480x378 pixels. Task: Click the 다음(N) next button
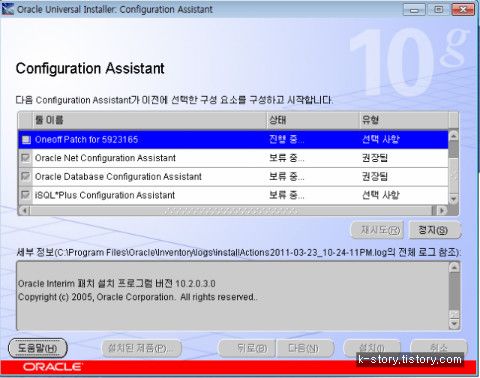305,348
